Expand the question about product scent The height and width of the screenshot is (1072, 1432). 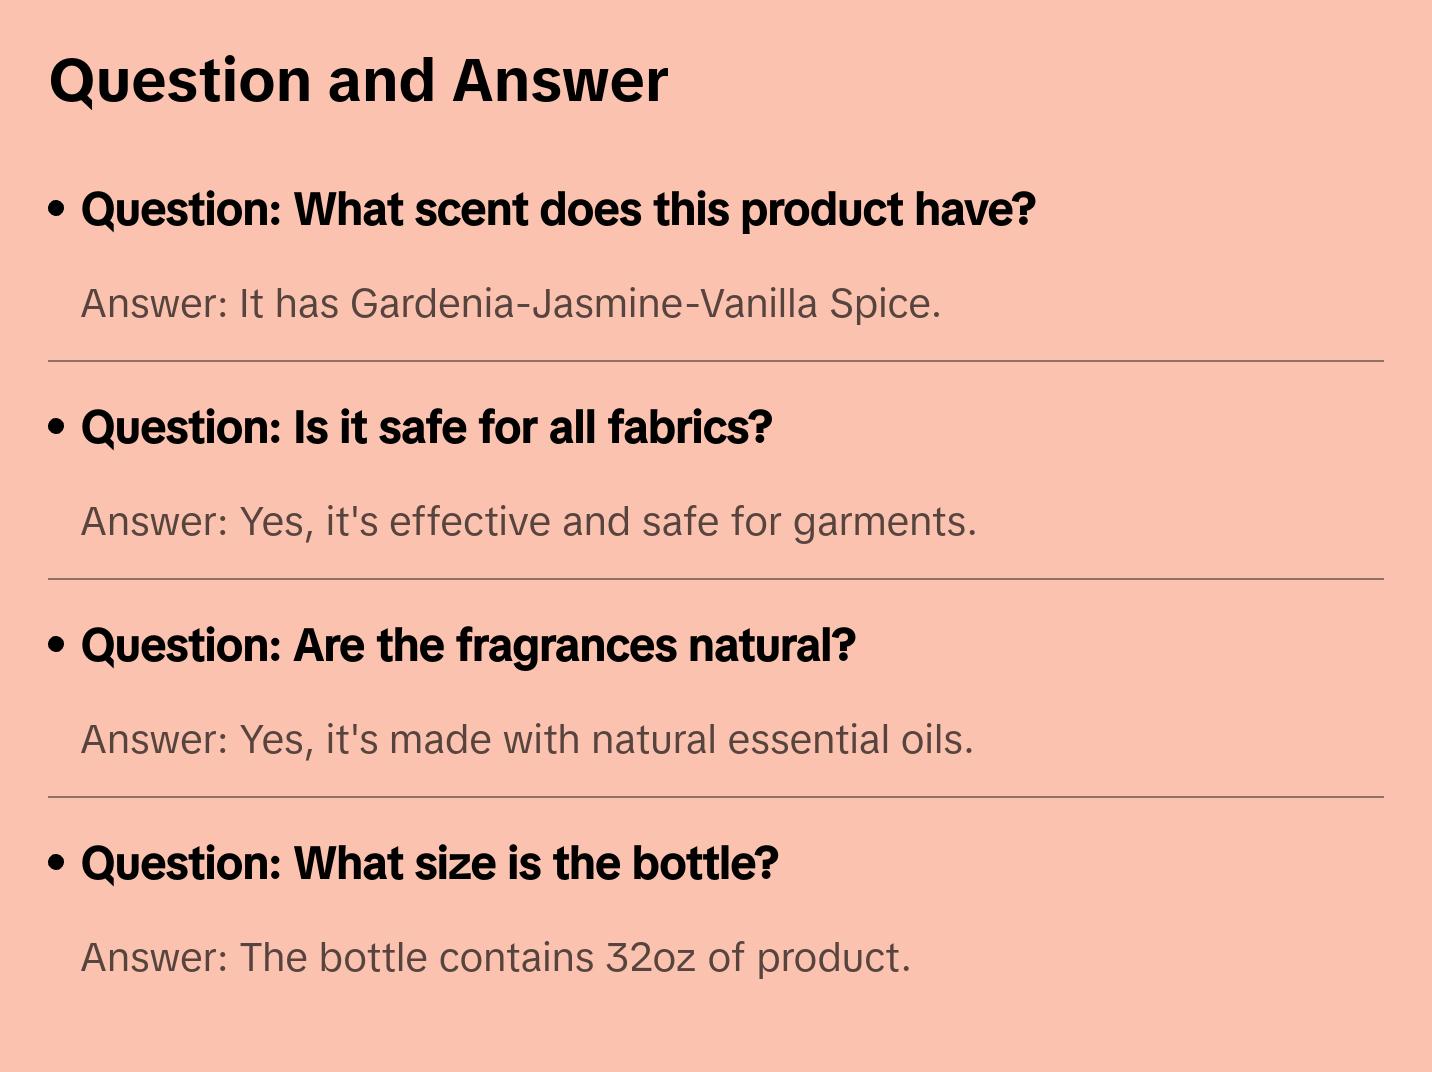558,210
